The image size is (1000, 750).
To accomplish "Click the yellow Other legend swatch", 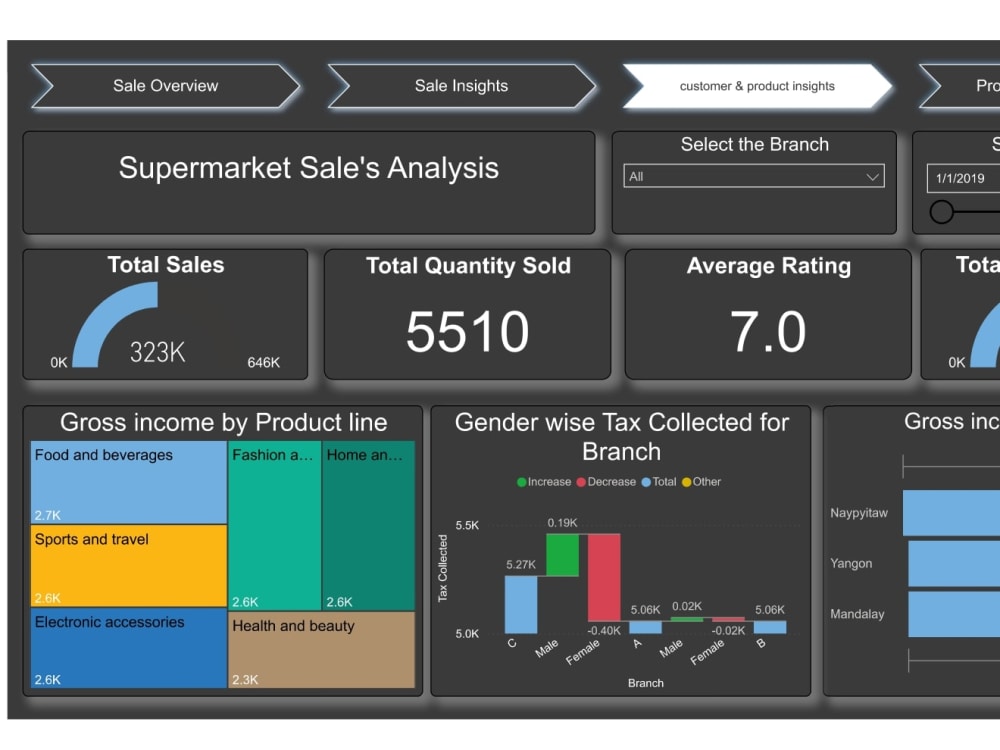I will point(687,482).
